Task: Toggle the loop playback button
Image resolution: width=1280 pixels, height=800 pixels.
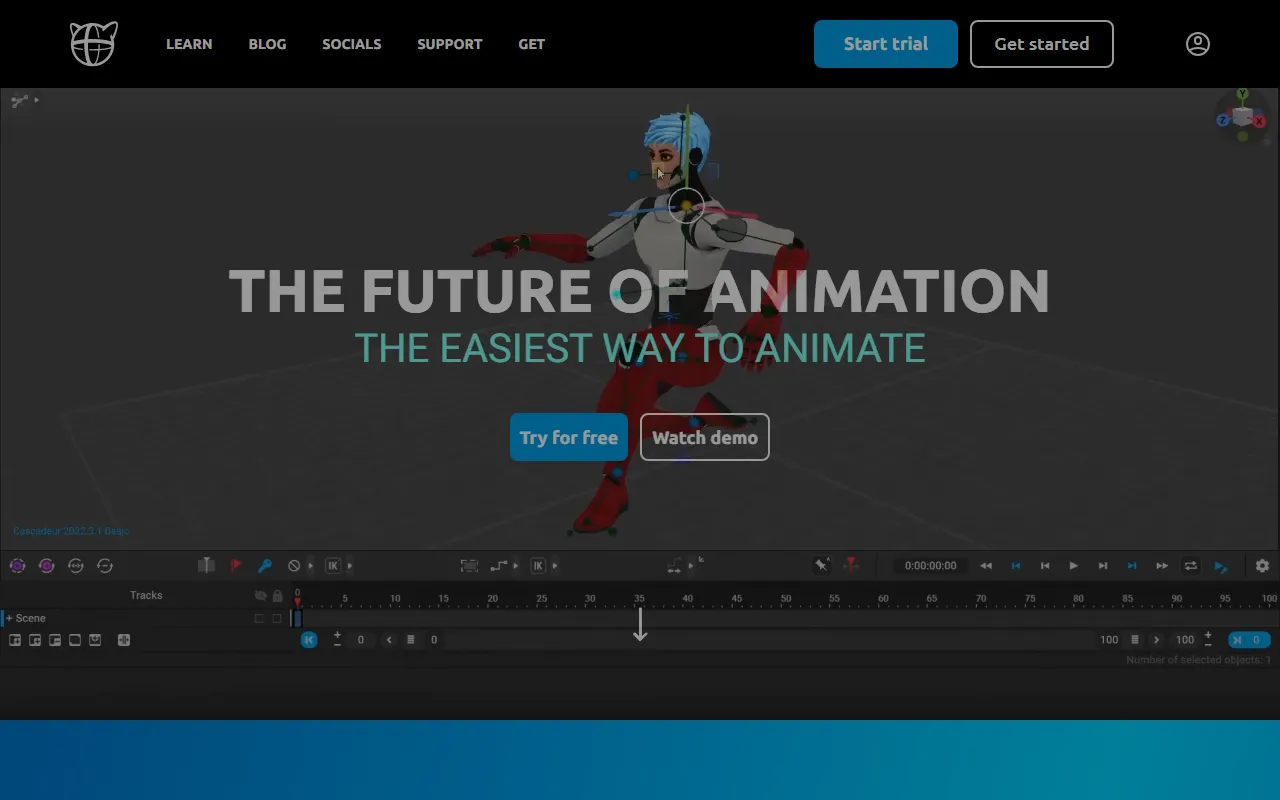Action: point(1190,566)
